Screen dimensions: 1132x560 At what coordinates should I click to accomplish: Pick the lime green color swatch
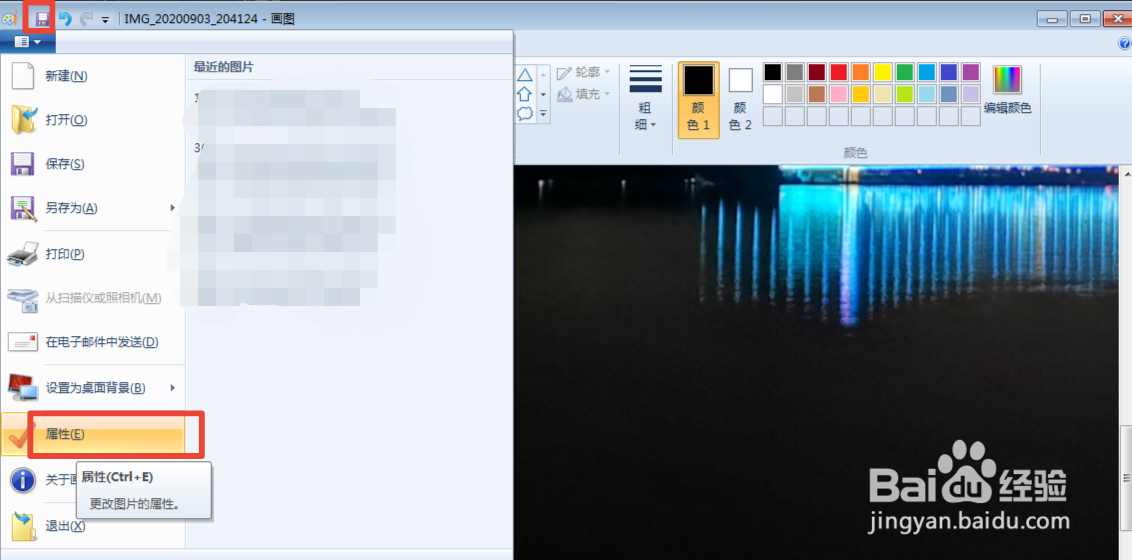tap(905, 94)
